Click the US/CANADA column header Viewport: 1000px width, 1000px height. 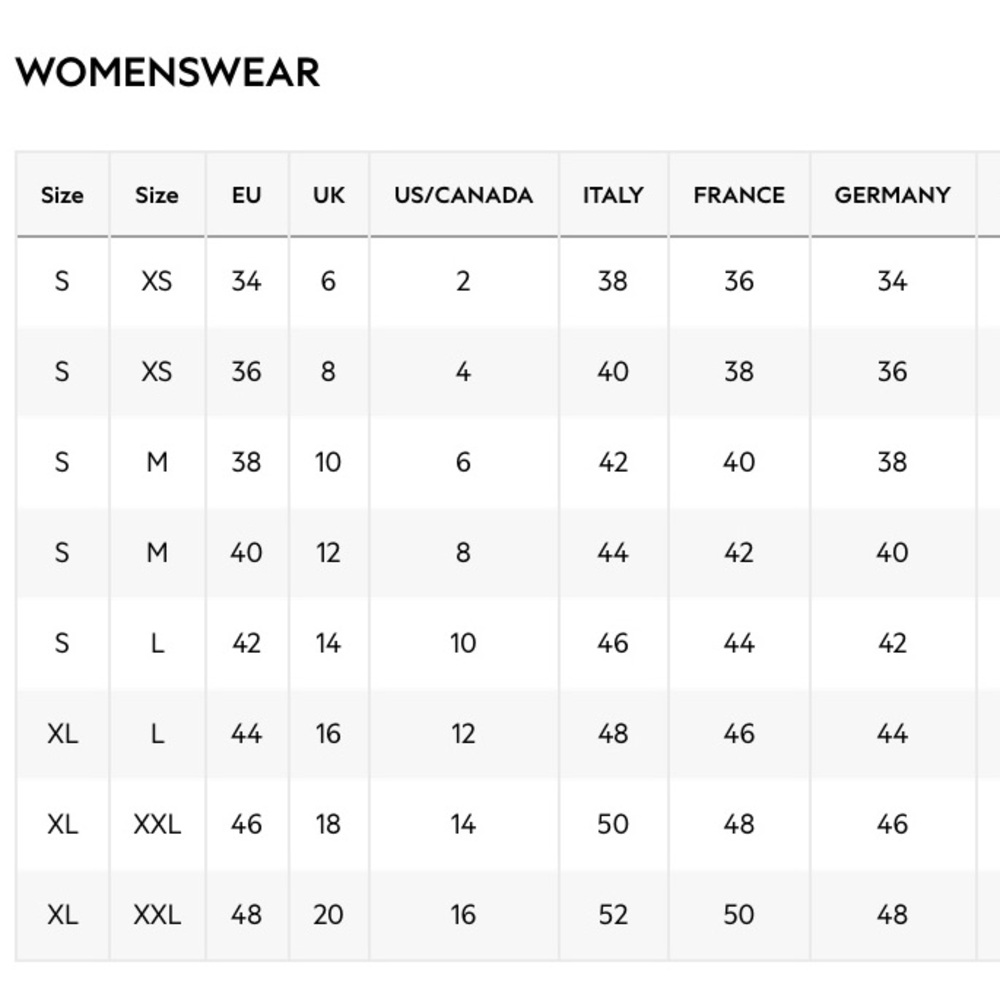(x=464, y=195)
